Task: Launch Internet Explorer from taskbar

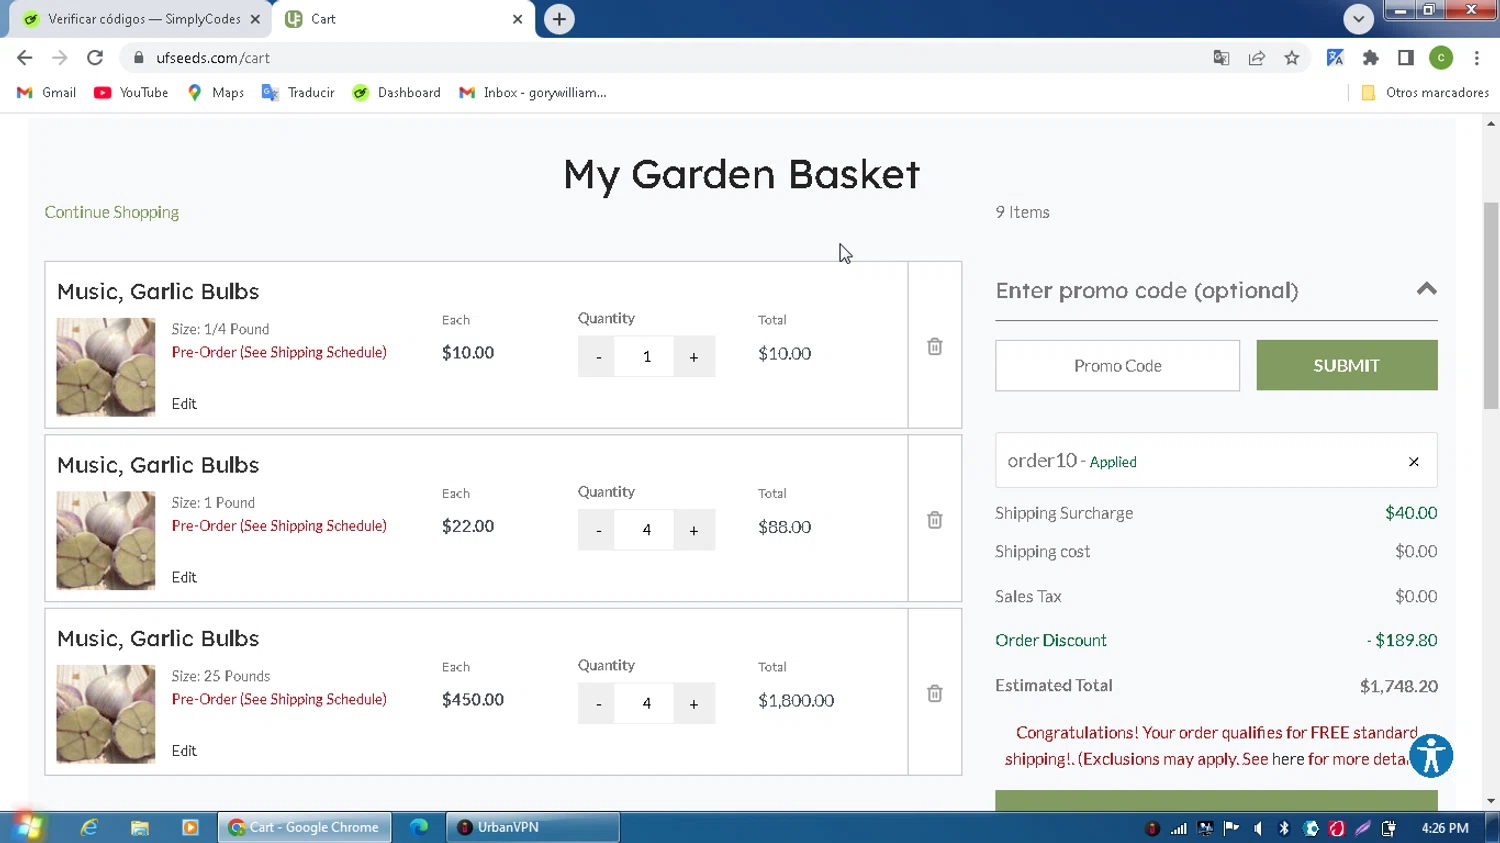Action: (x=89, y=827)
